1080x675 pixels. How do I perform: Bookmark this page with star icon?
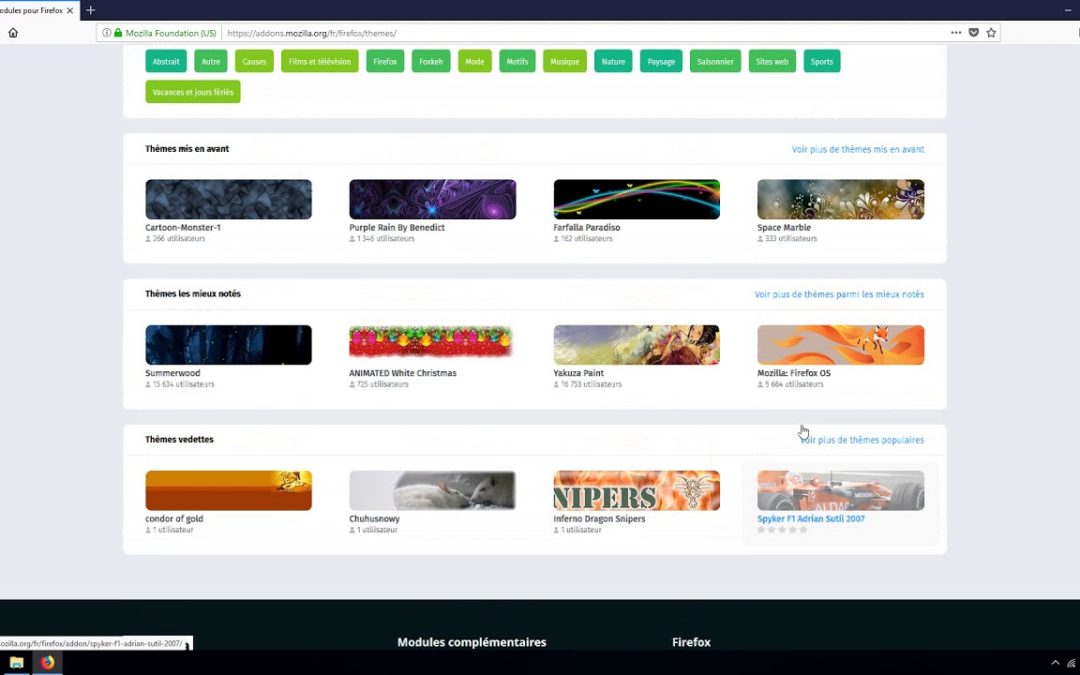pos(991,33)
